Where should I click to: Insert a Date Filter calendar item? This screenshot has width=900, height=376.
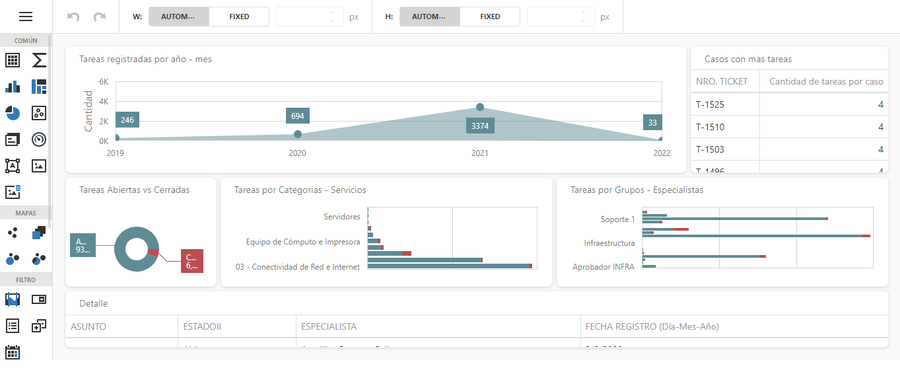(x=13, y=352)
